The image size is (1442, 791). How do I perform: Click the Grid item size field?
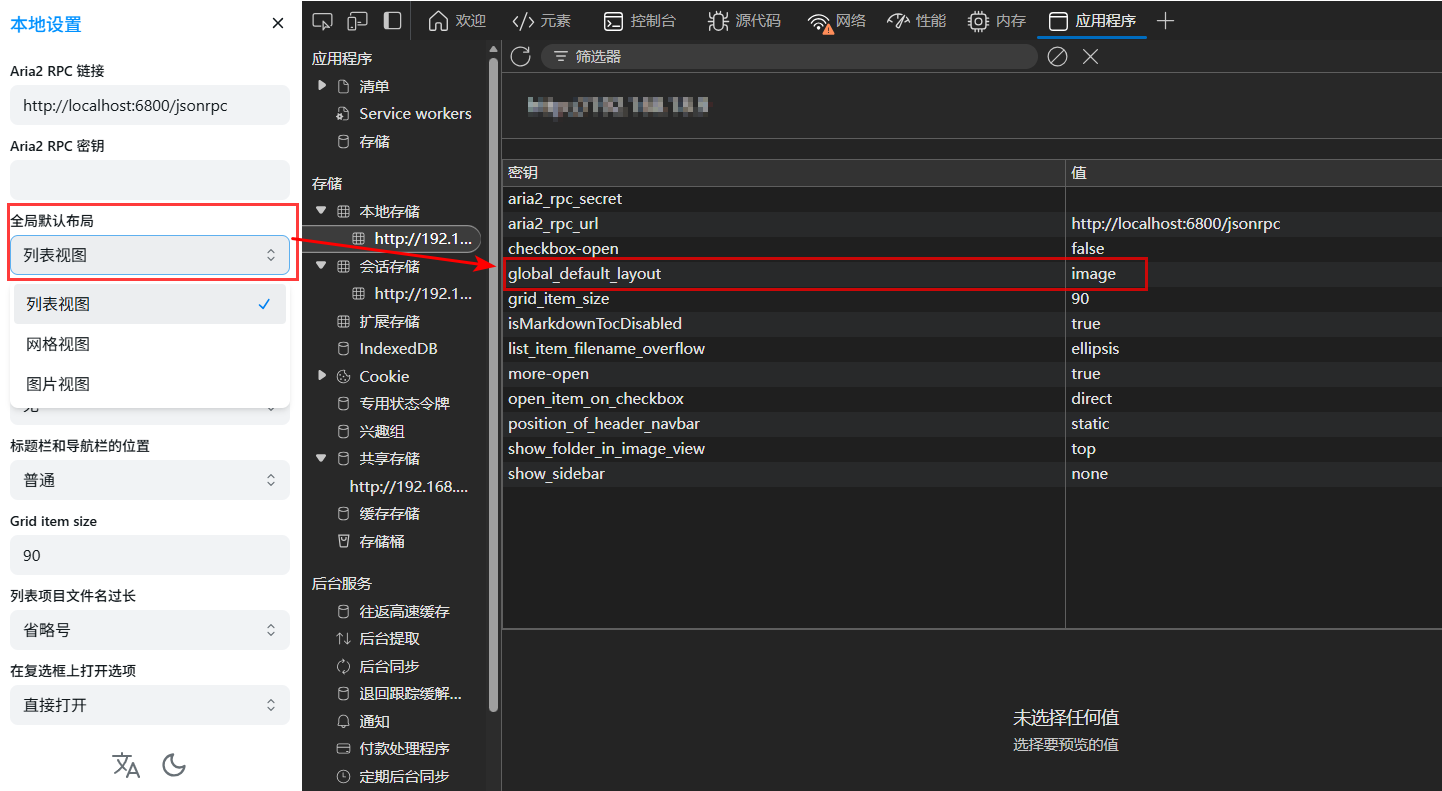tap(150, 555)
